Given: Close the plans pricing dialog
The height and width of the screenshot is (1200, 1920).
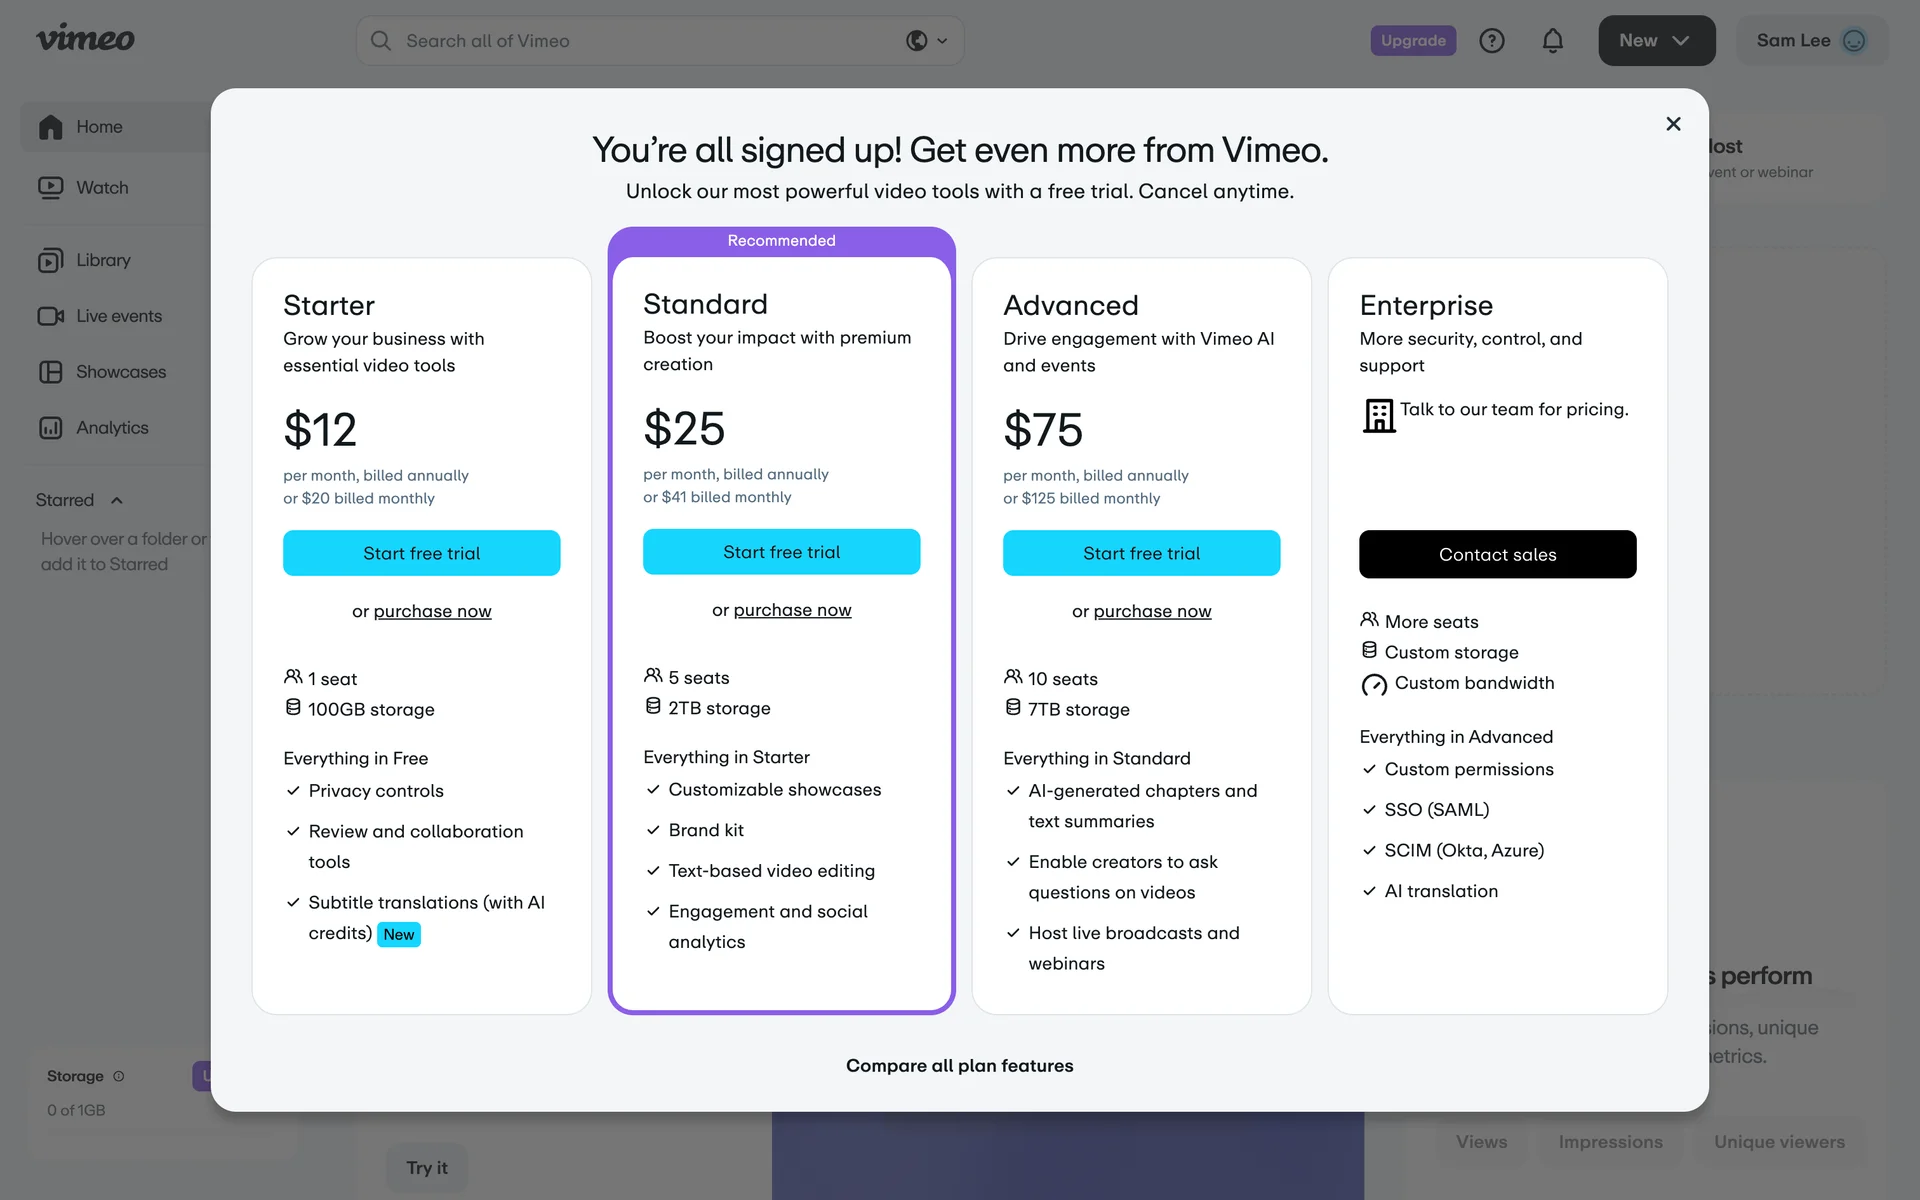Looking at the screenshot, I should coord(1673,124).
